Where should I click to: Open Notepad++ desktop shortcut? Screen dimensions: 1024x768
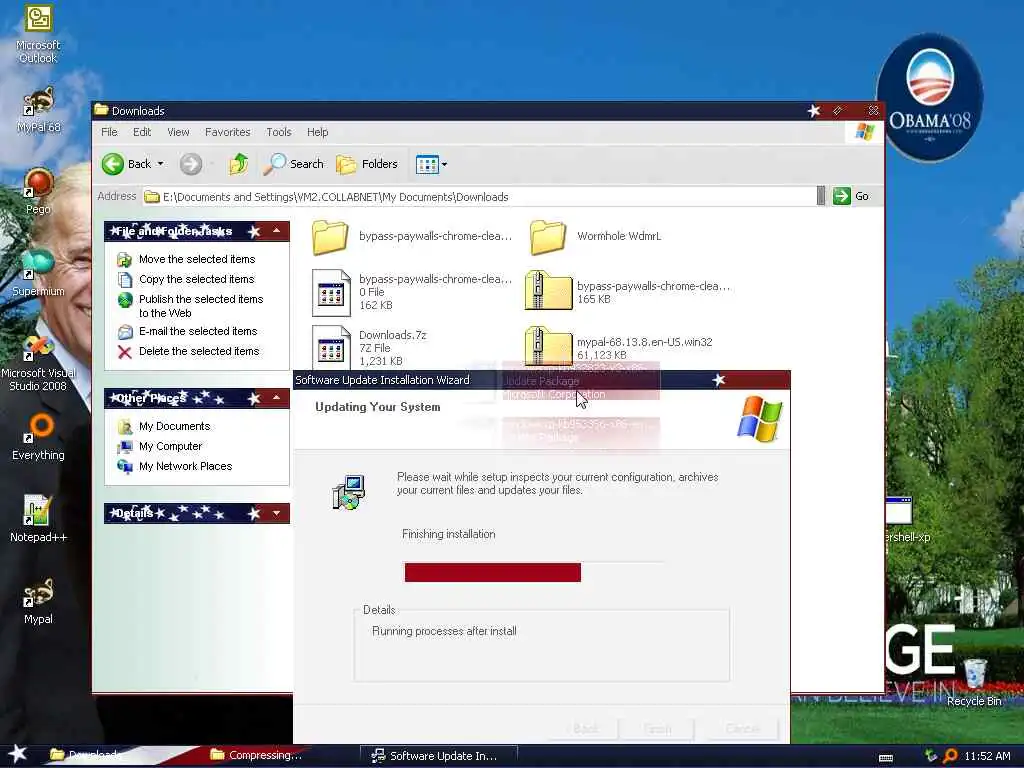(38, 519)
